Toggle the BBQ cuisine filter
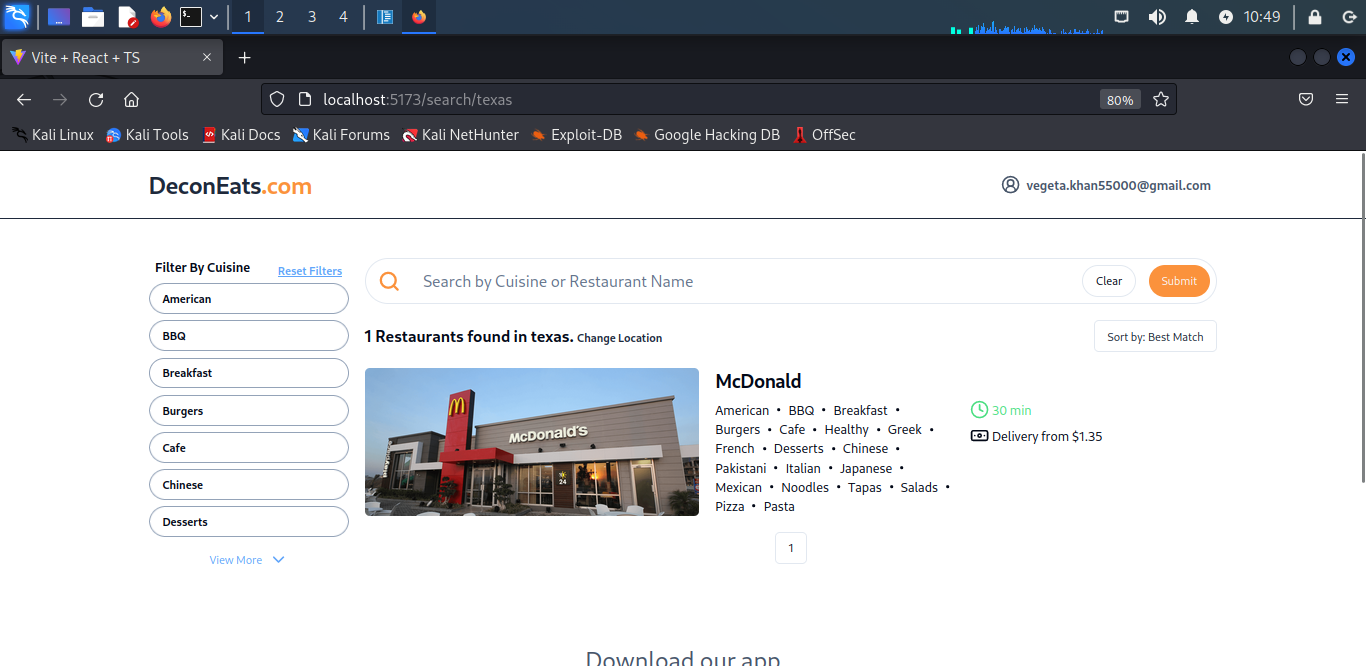Image resolution: width=1366 pixels, height=666 pixels. tap(248, 335)
